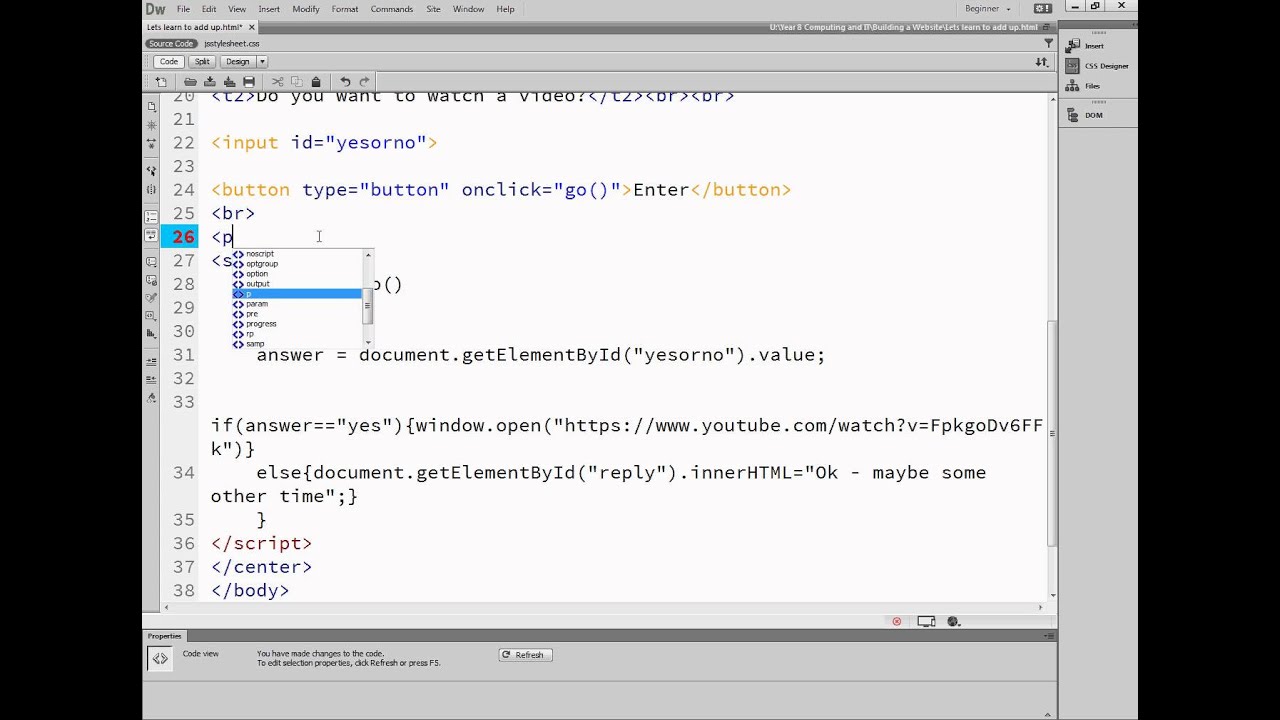
Task: Toggle the Line Numbers button in coding toolbar
Action: pos(151,216)
